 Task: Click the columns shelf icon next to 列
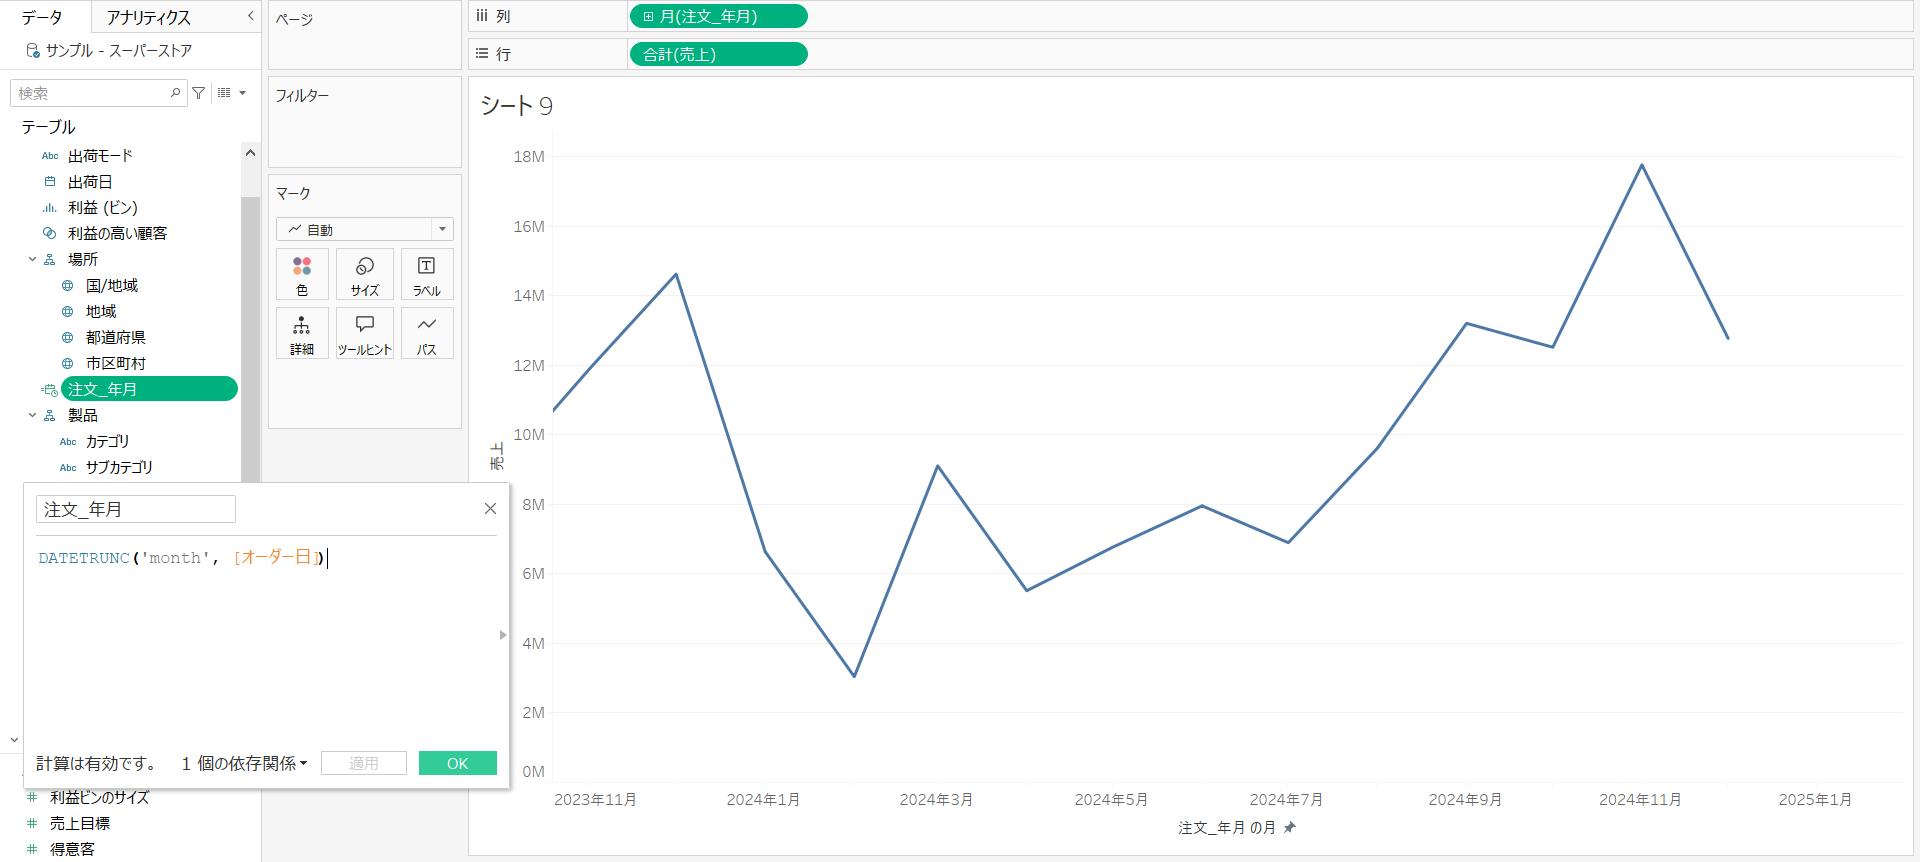(x=482, y=16)
